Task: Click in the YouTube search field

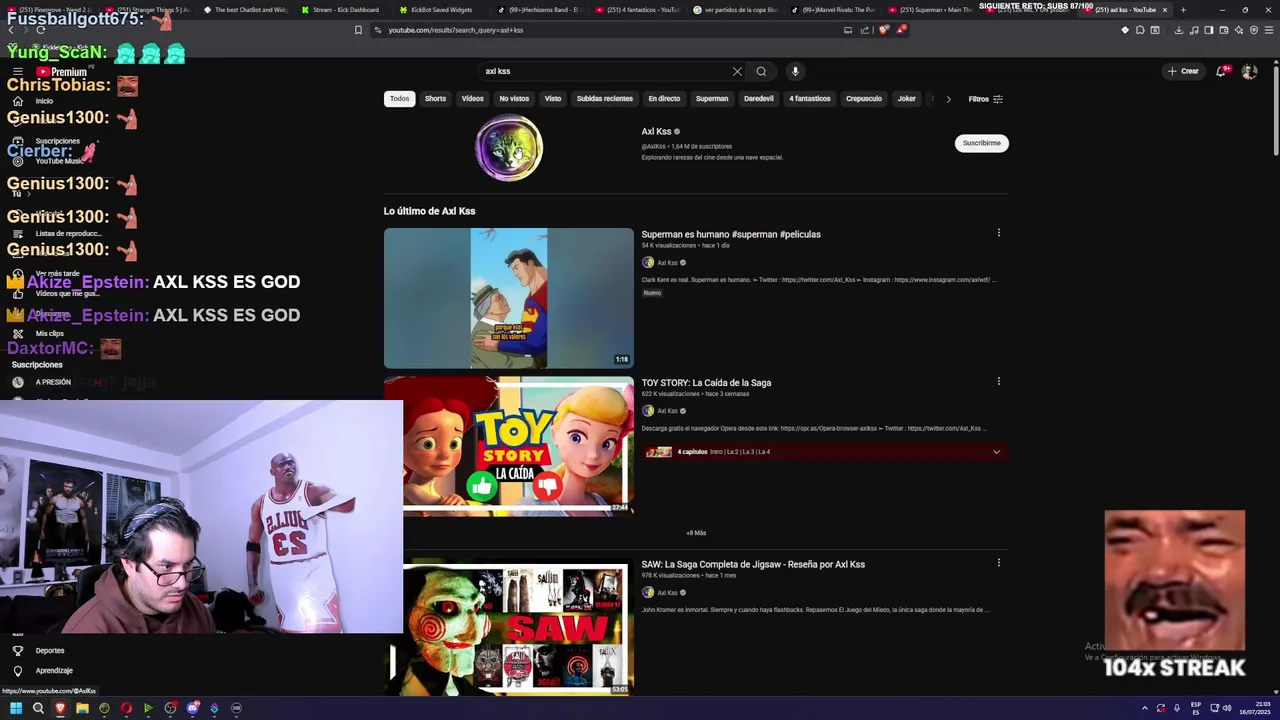Action: click(x=605, y=71)
